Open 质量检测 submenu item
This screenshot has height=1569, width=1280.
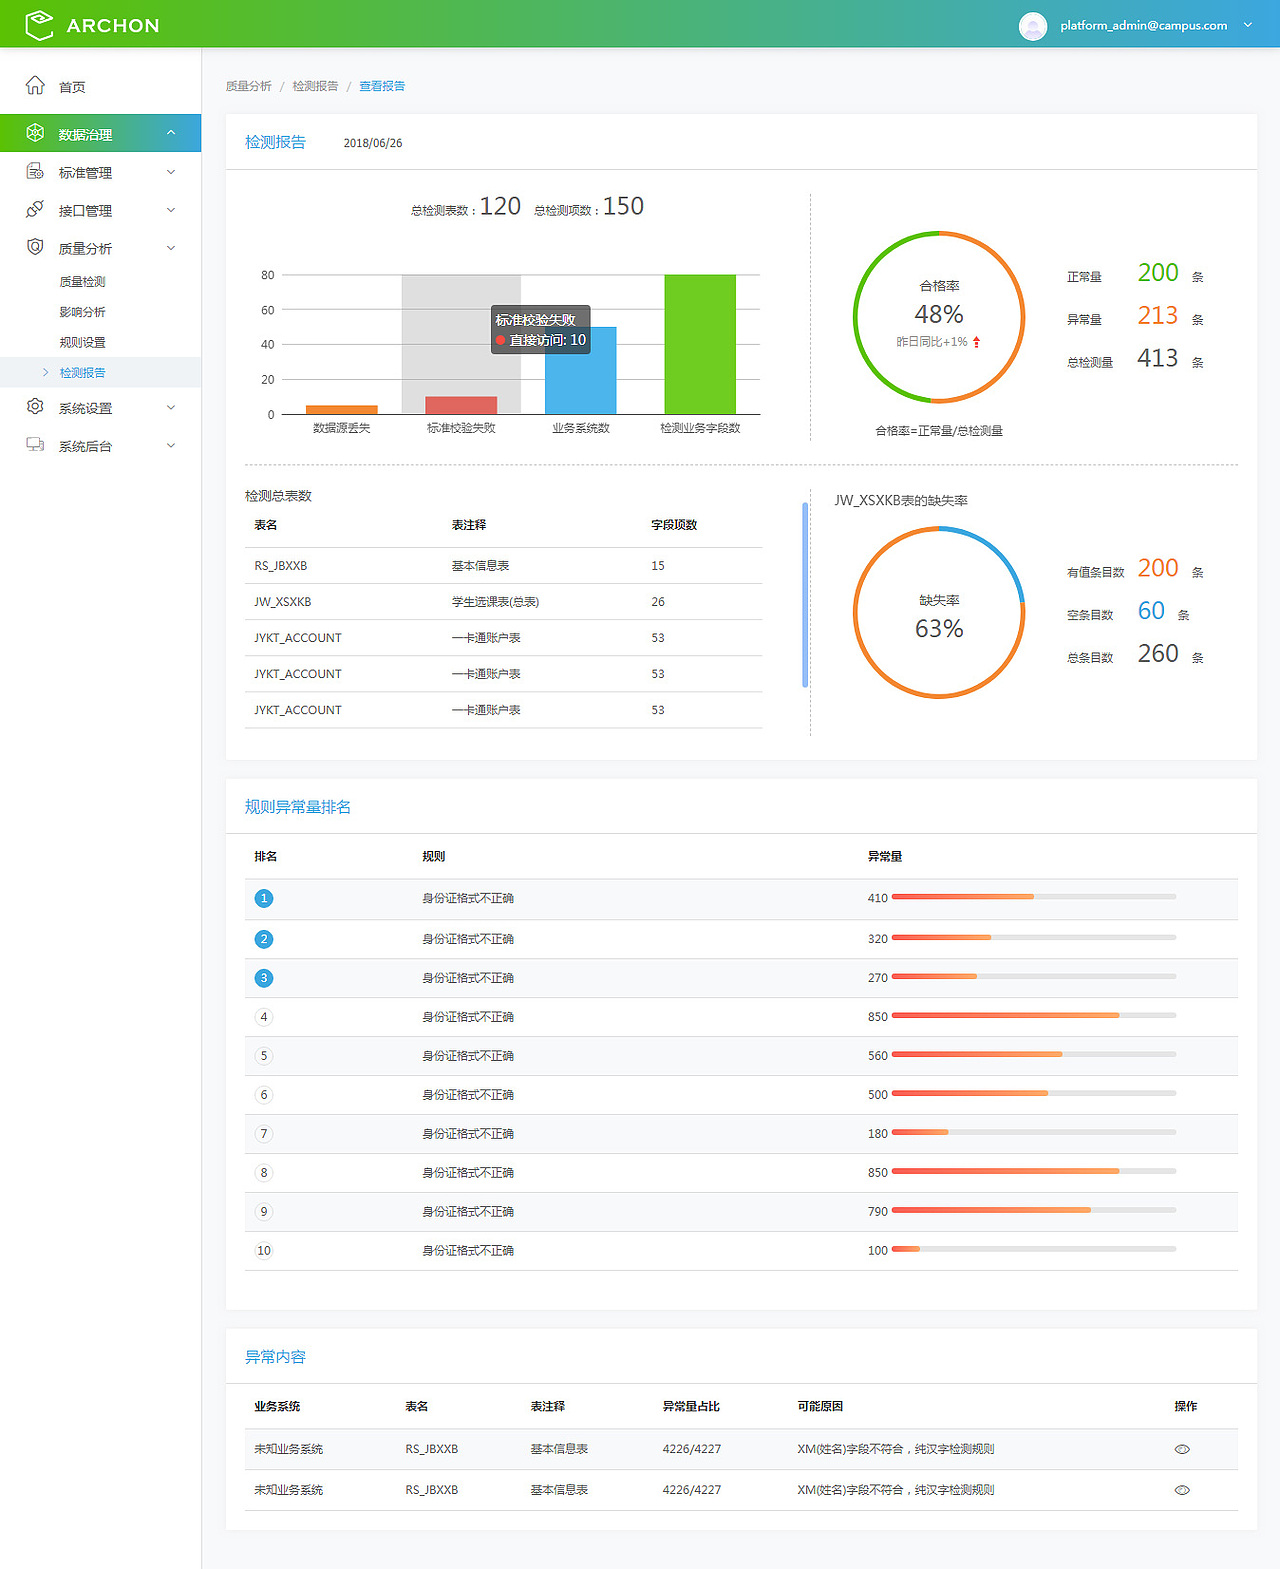[x=82, y=282]
